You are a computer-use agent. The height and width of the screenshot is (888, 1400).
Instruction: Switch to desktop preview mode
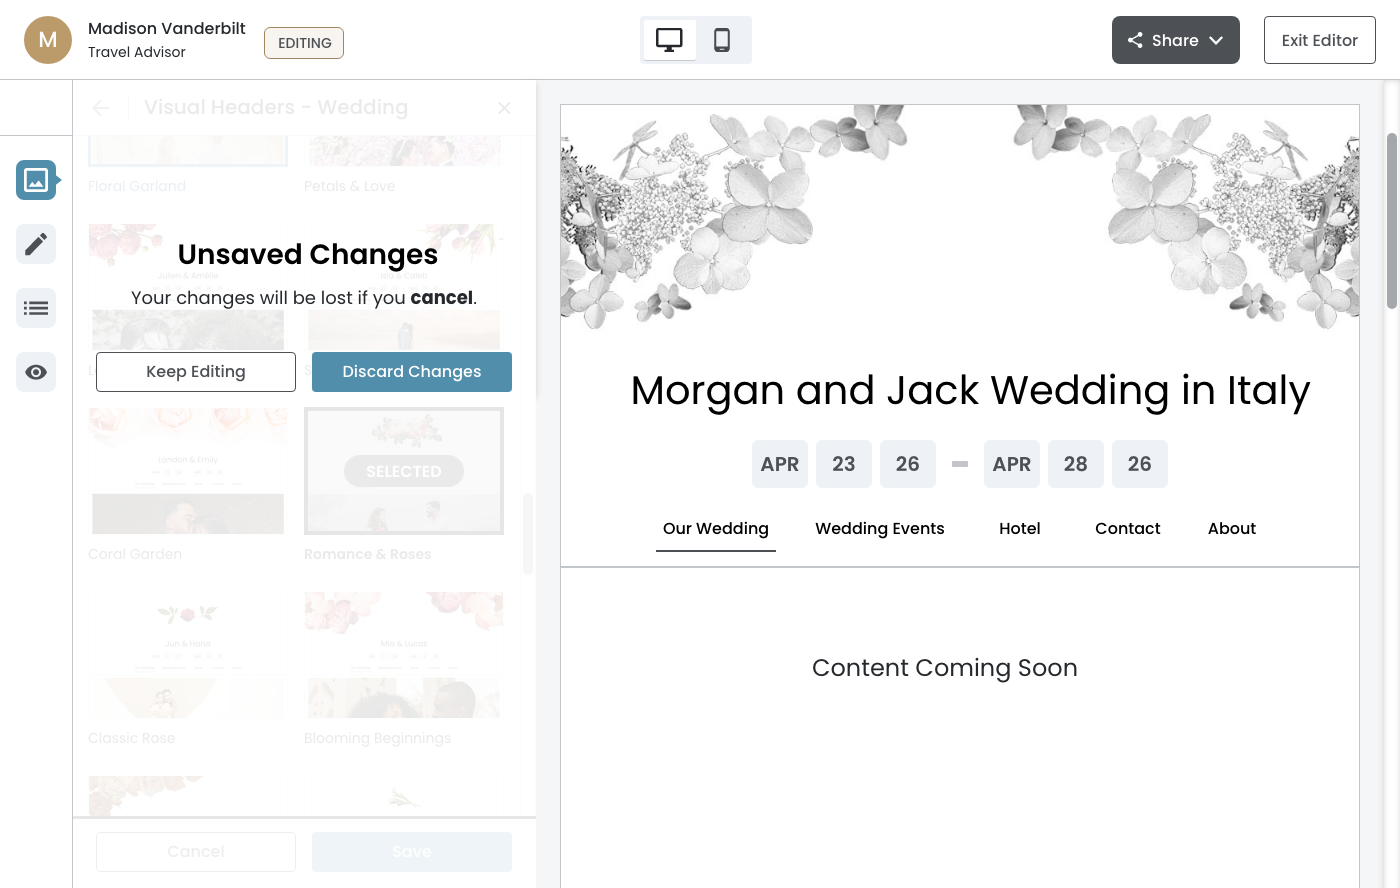tap(669, 40)
